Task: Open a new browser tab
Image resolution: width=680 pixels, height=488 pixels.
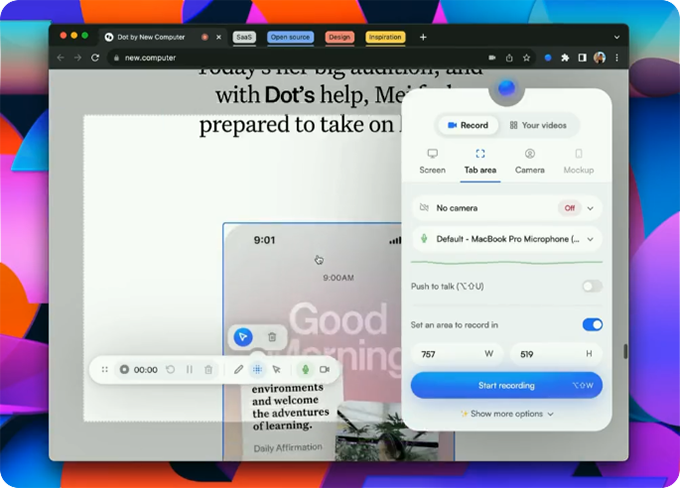Action: pos(423,37)
